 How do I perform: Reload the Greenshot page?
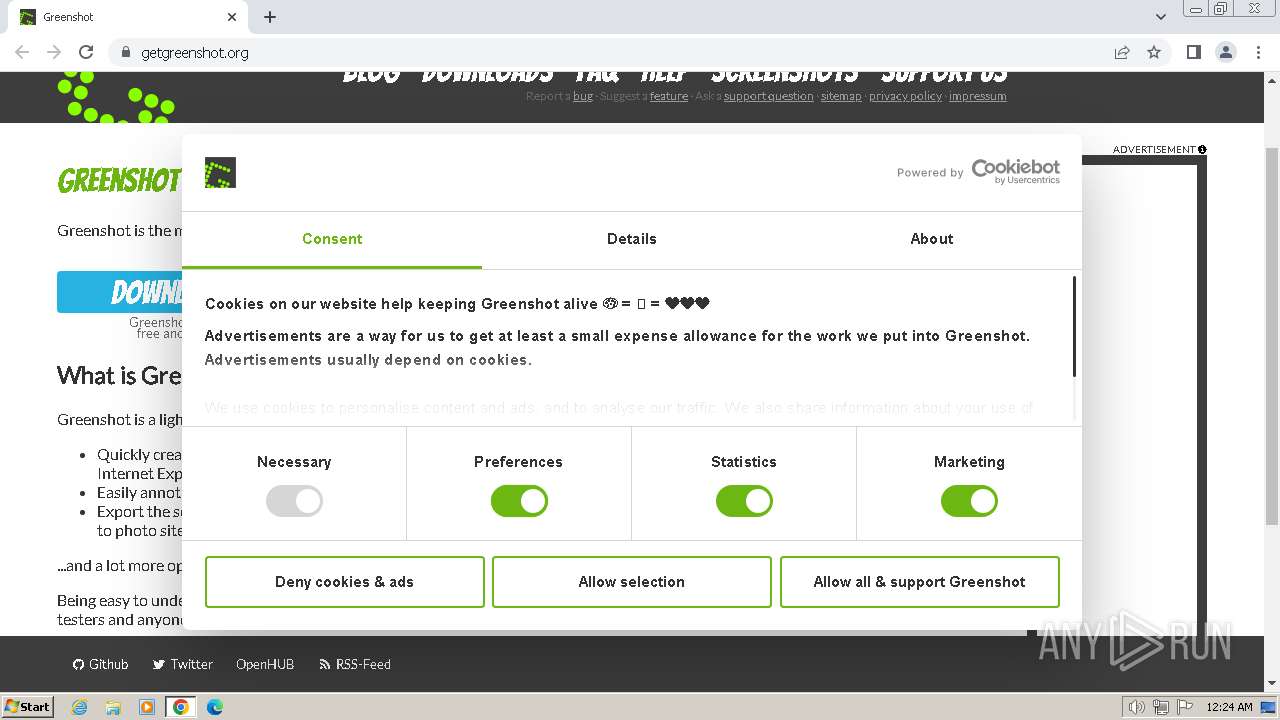coord(86,52)
